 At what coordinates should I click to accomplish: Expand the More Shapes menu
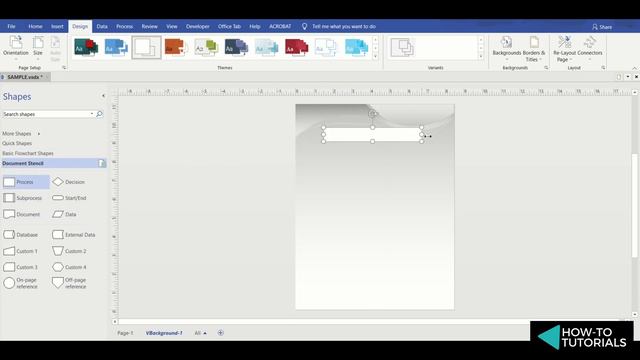click(x=21, y=134)
